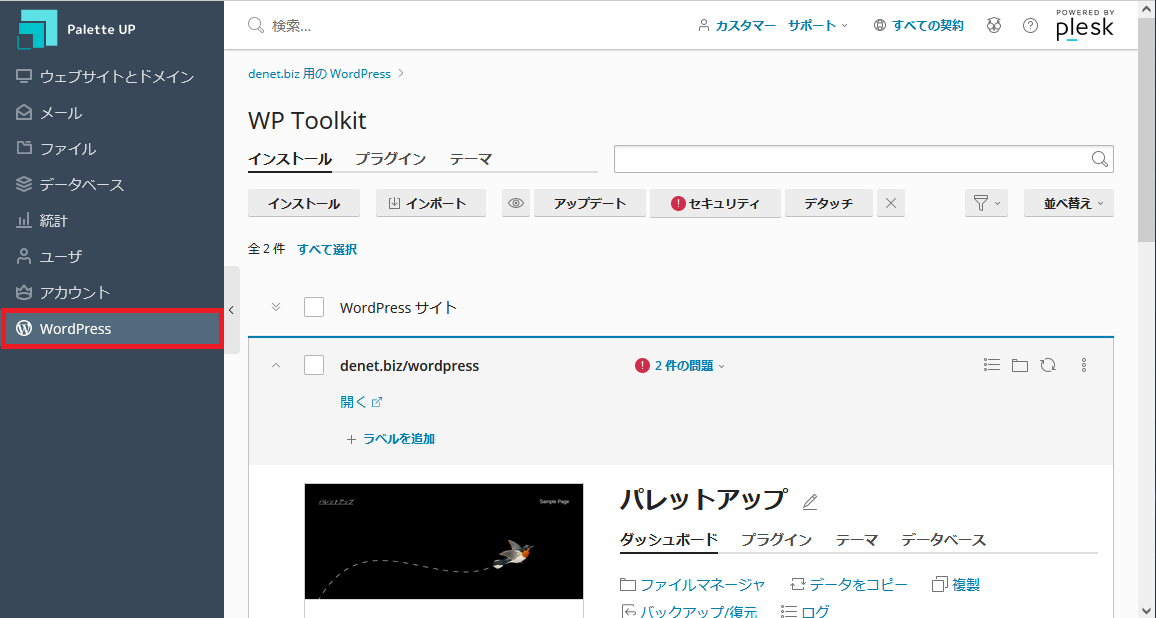Image resolution: width=1156 pixels, height=618 pixels.
Task: Click the すべて選択 link
Action: coord(327,249)
